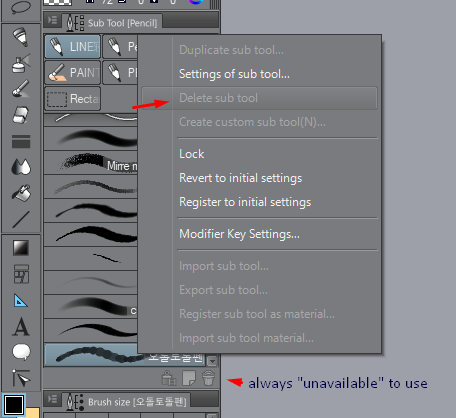Switch to the Recta sub tool group
Viewport: 456px width, 418px height.
(x=72, y=98)
